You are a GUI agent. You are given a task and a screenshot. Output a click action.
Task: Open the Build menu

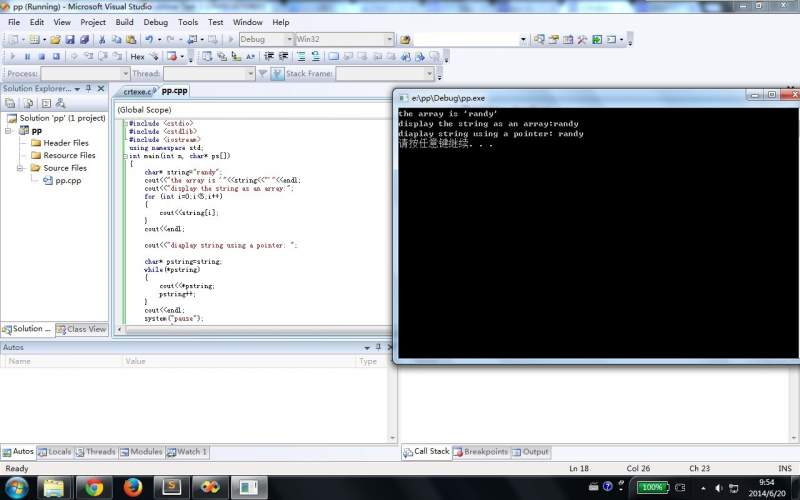click(x=124, y=22)
